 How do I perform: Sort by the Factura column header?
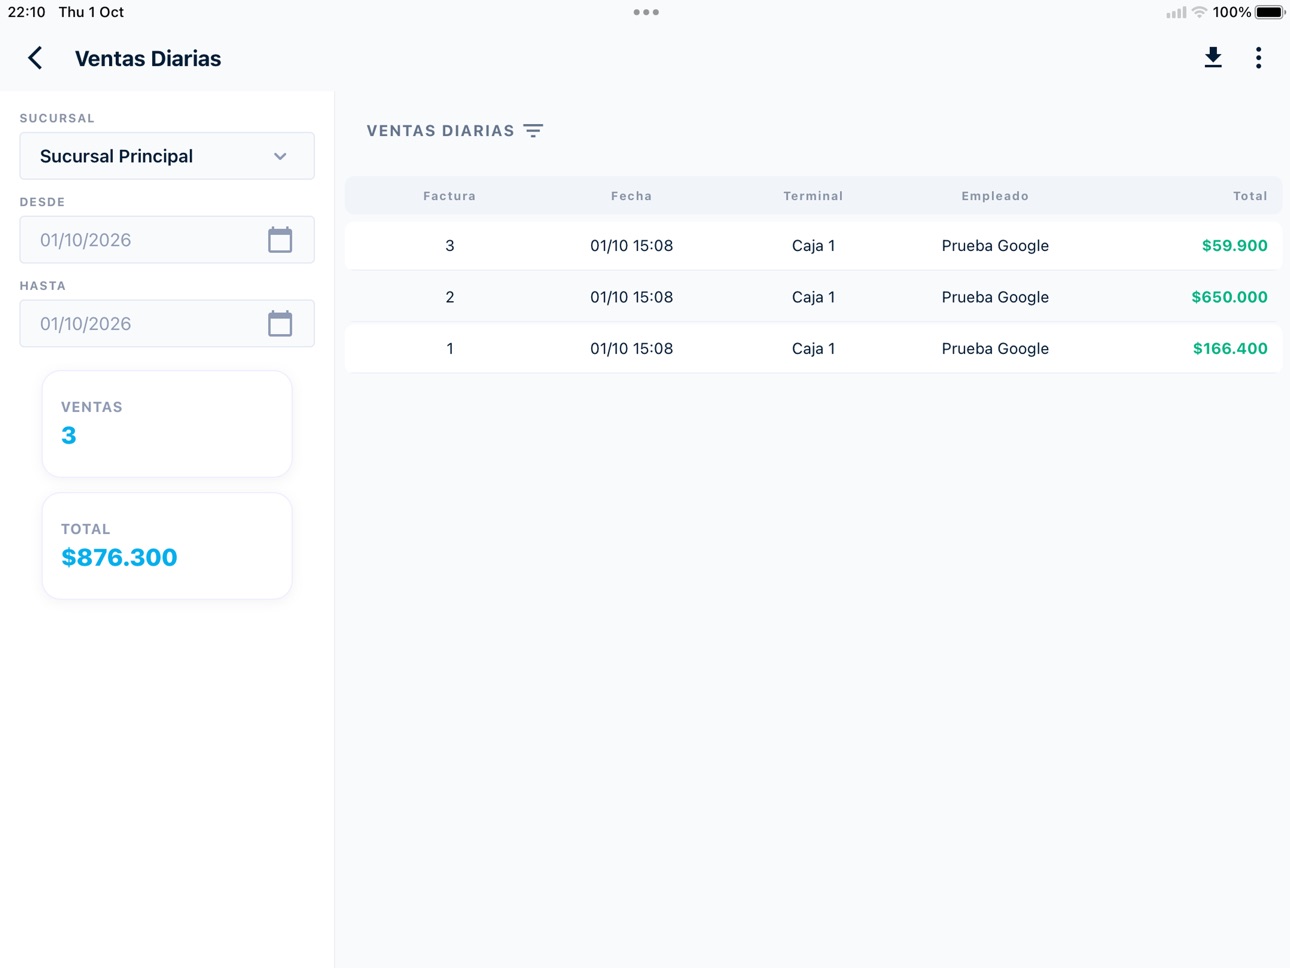(449, 196)
